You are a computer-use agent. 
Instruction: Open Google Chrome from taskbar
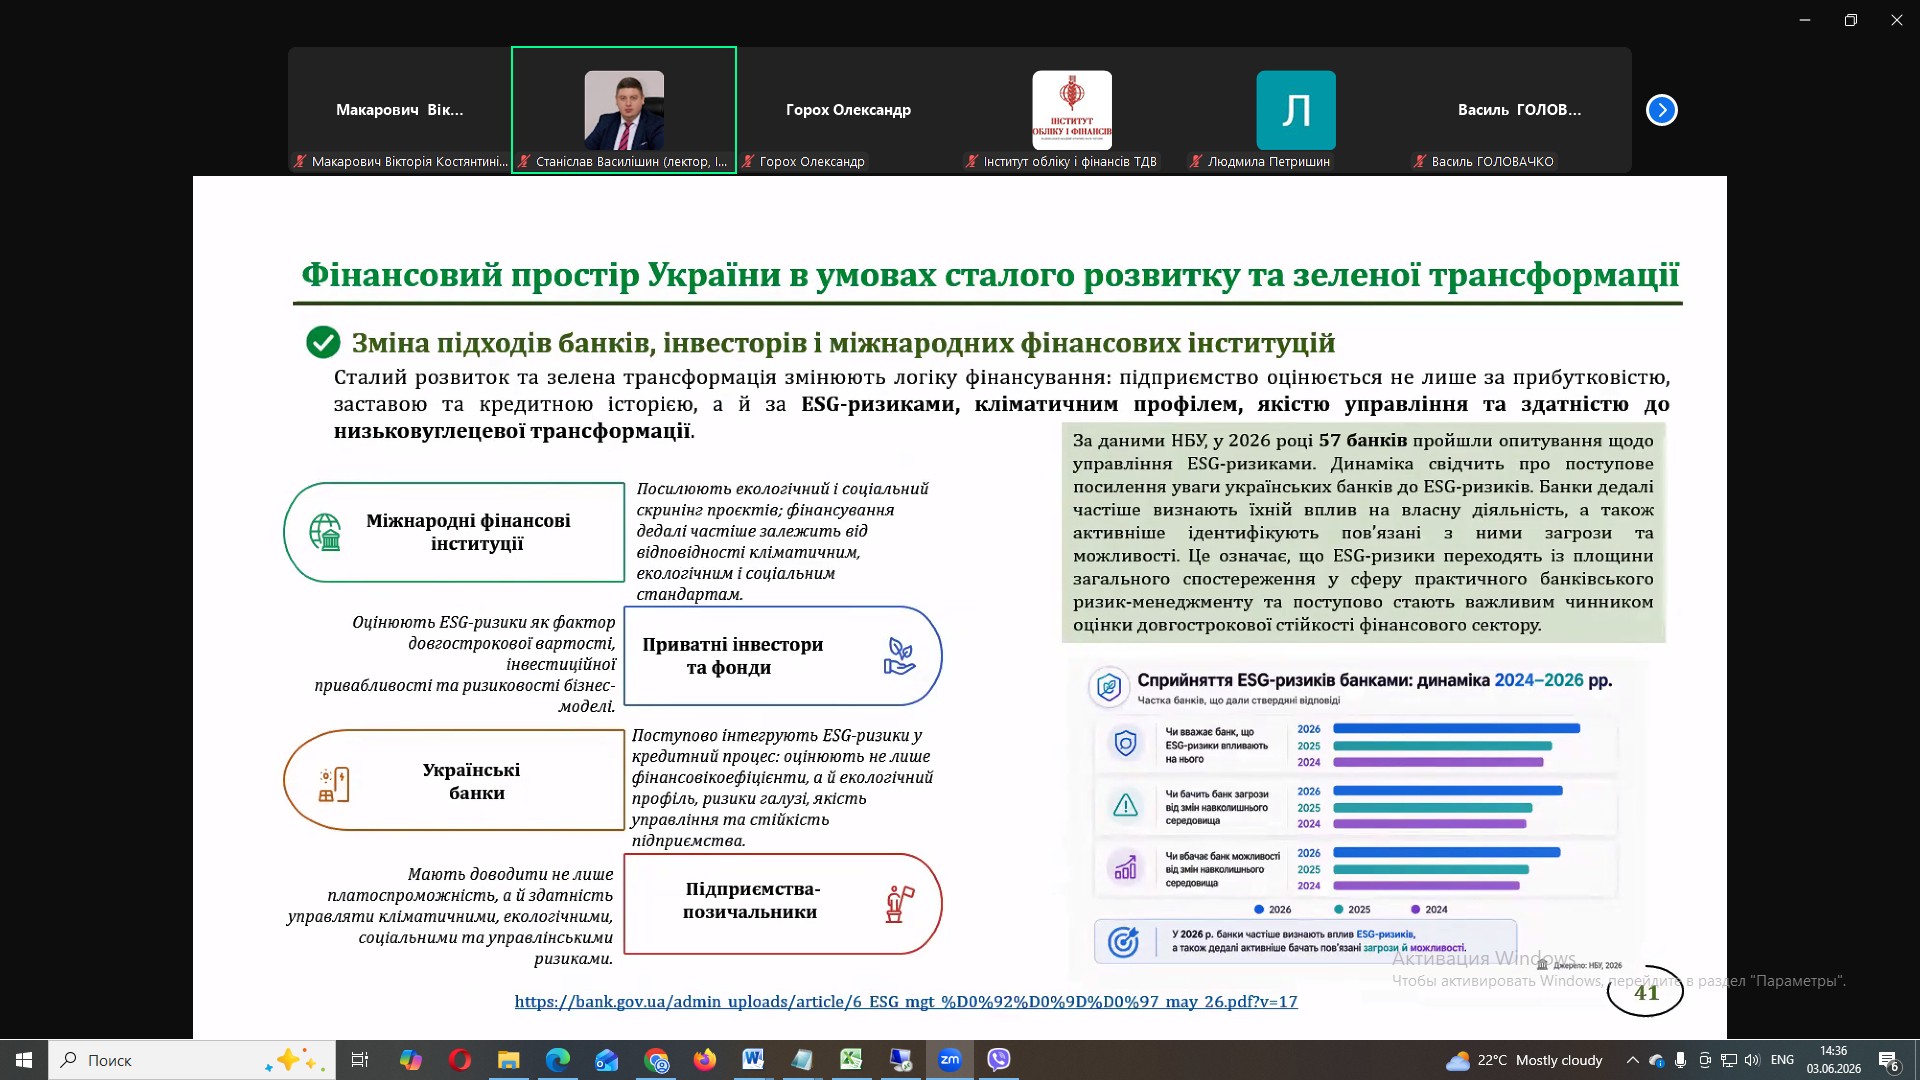click(656, 1060)
